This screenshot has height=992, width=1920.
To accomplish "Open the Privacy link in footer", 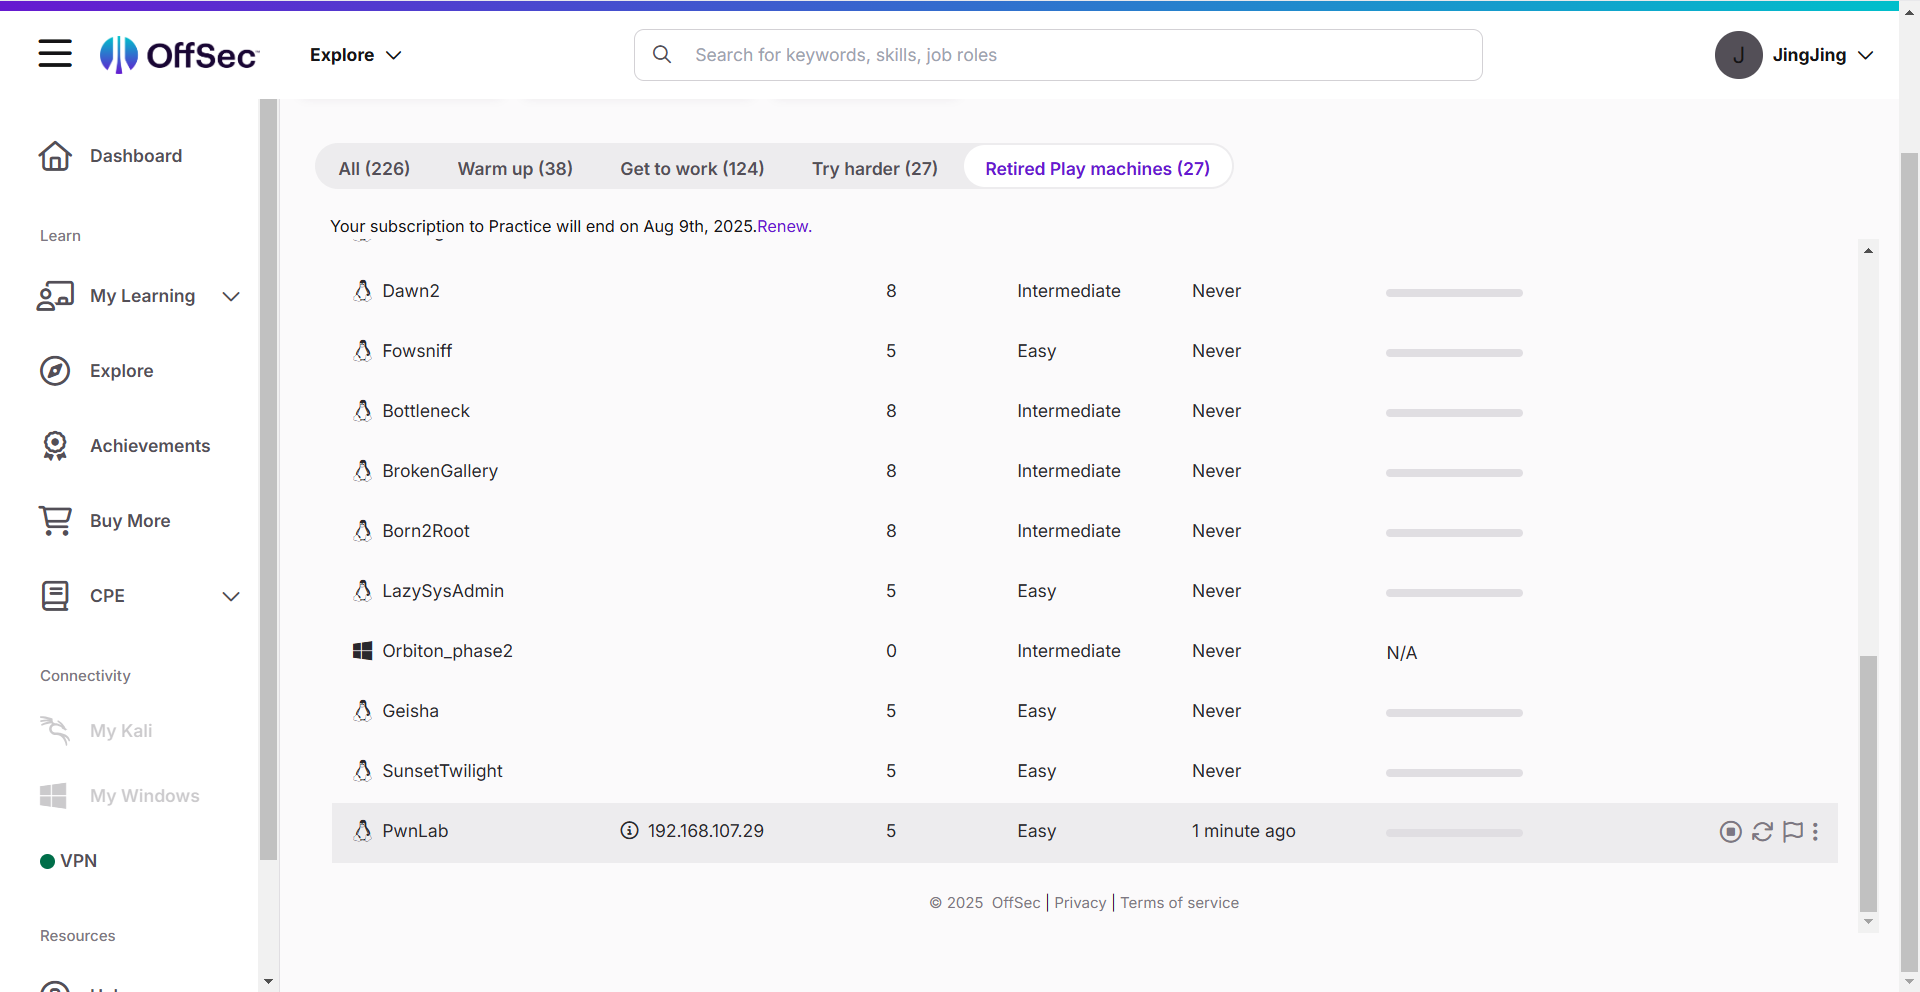I will (x=1080, y=903).
